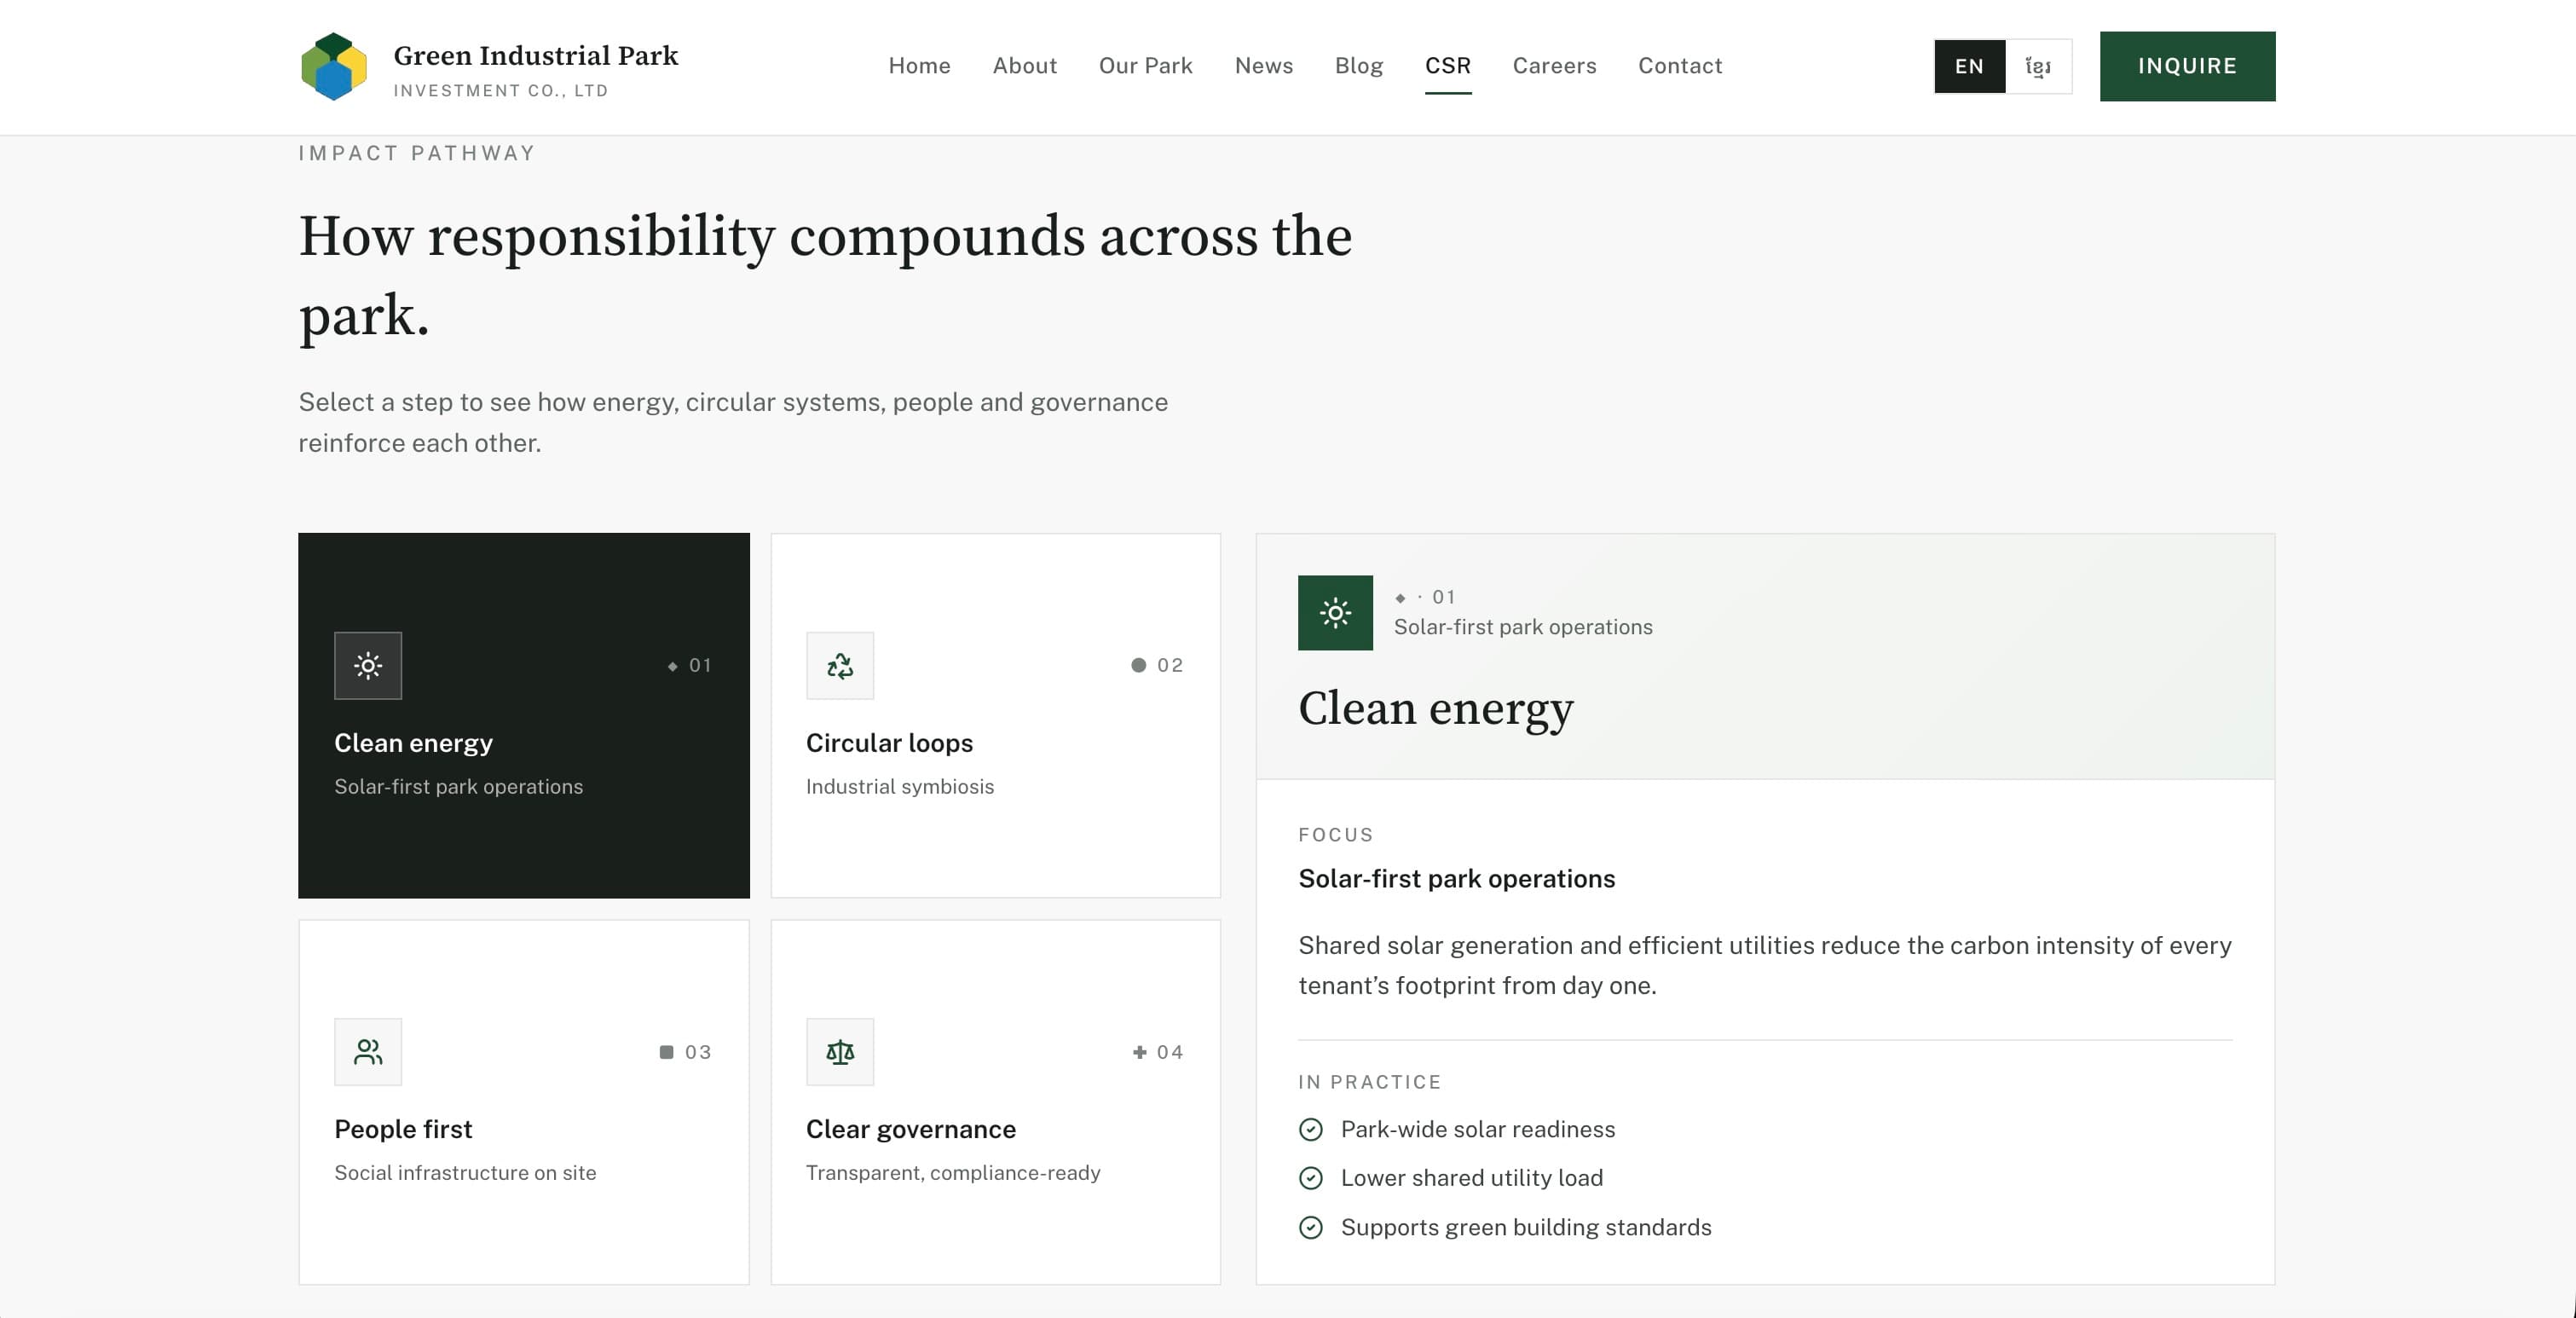Click the sun icon in Clean energy card

368,665
